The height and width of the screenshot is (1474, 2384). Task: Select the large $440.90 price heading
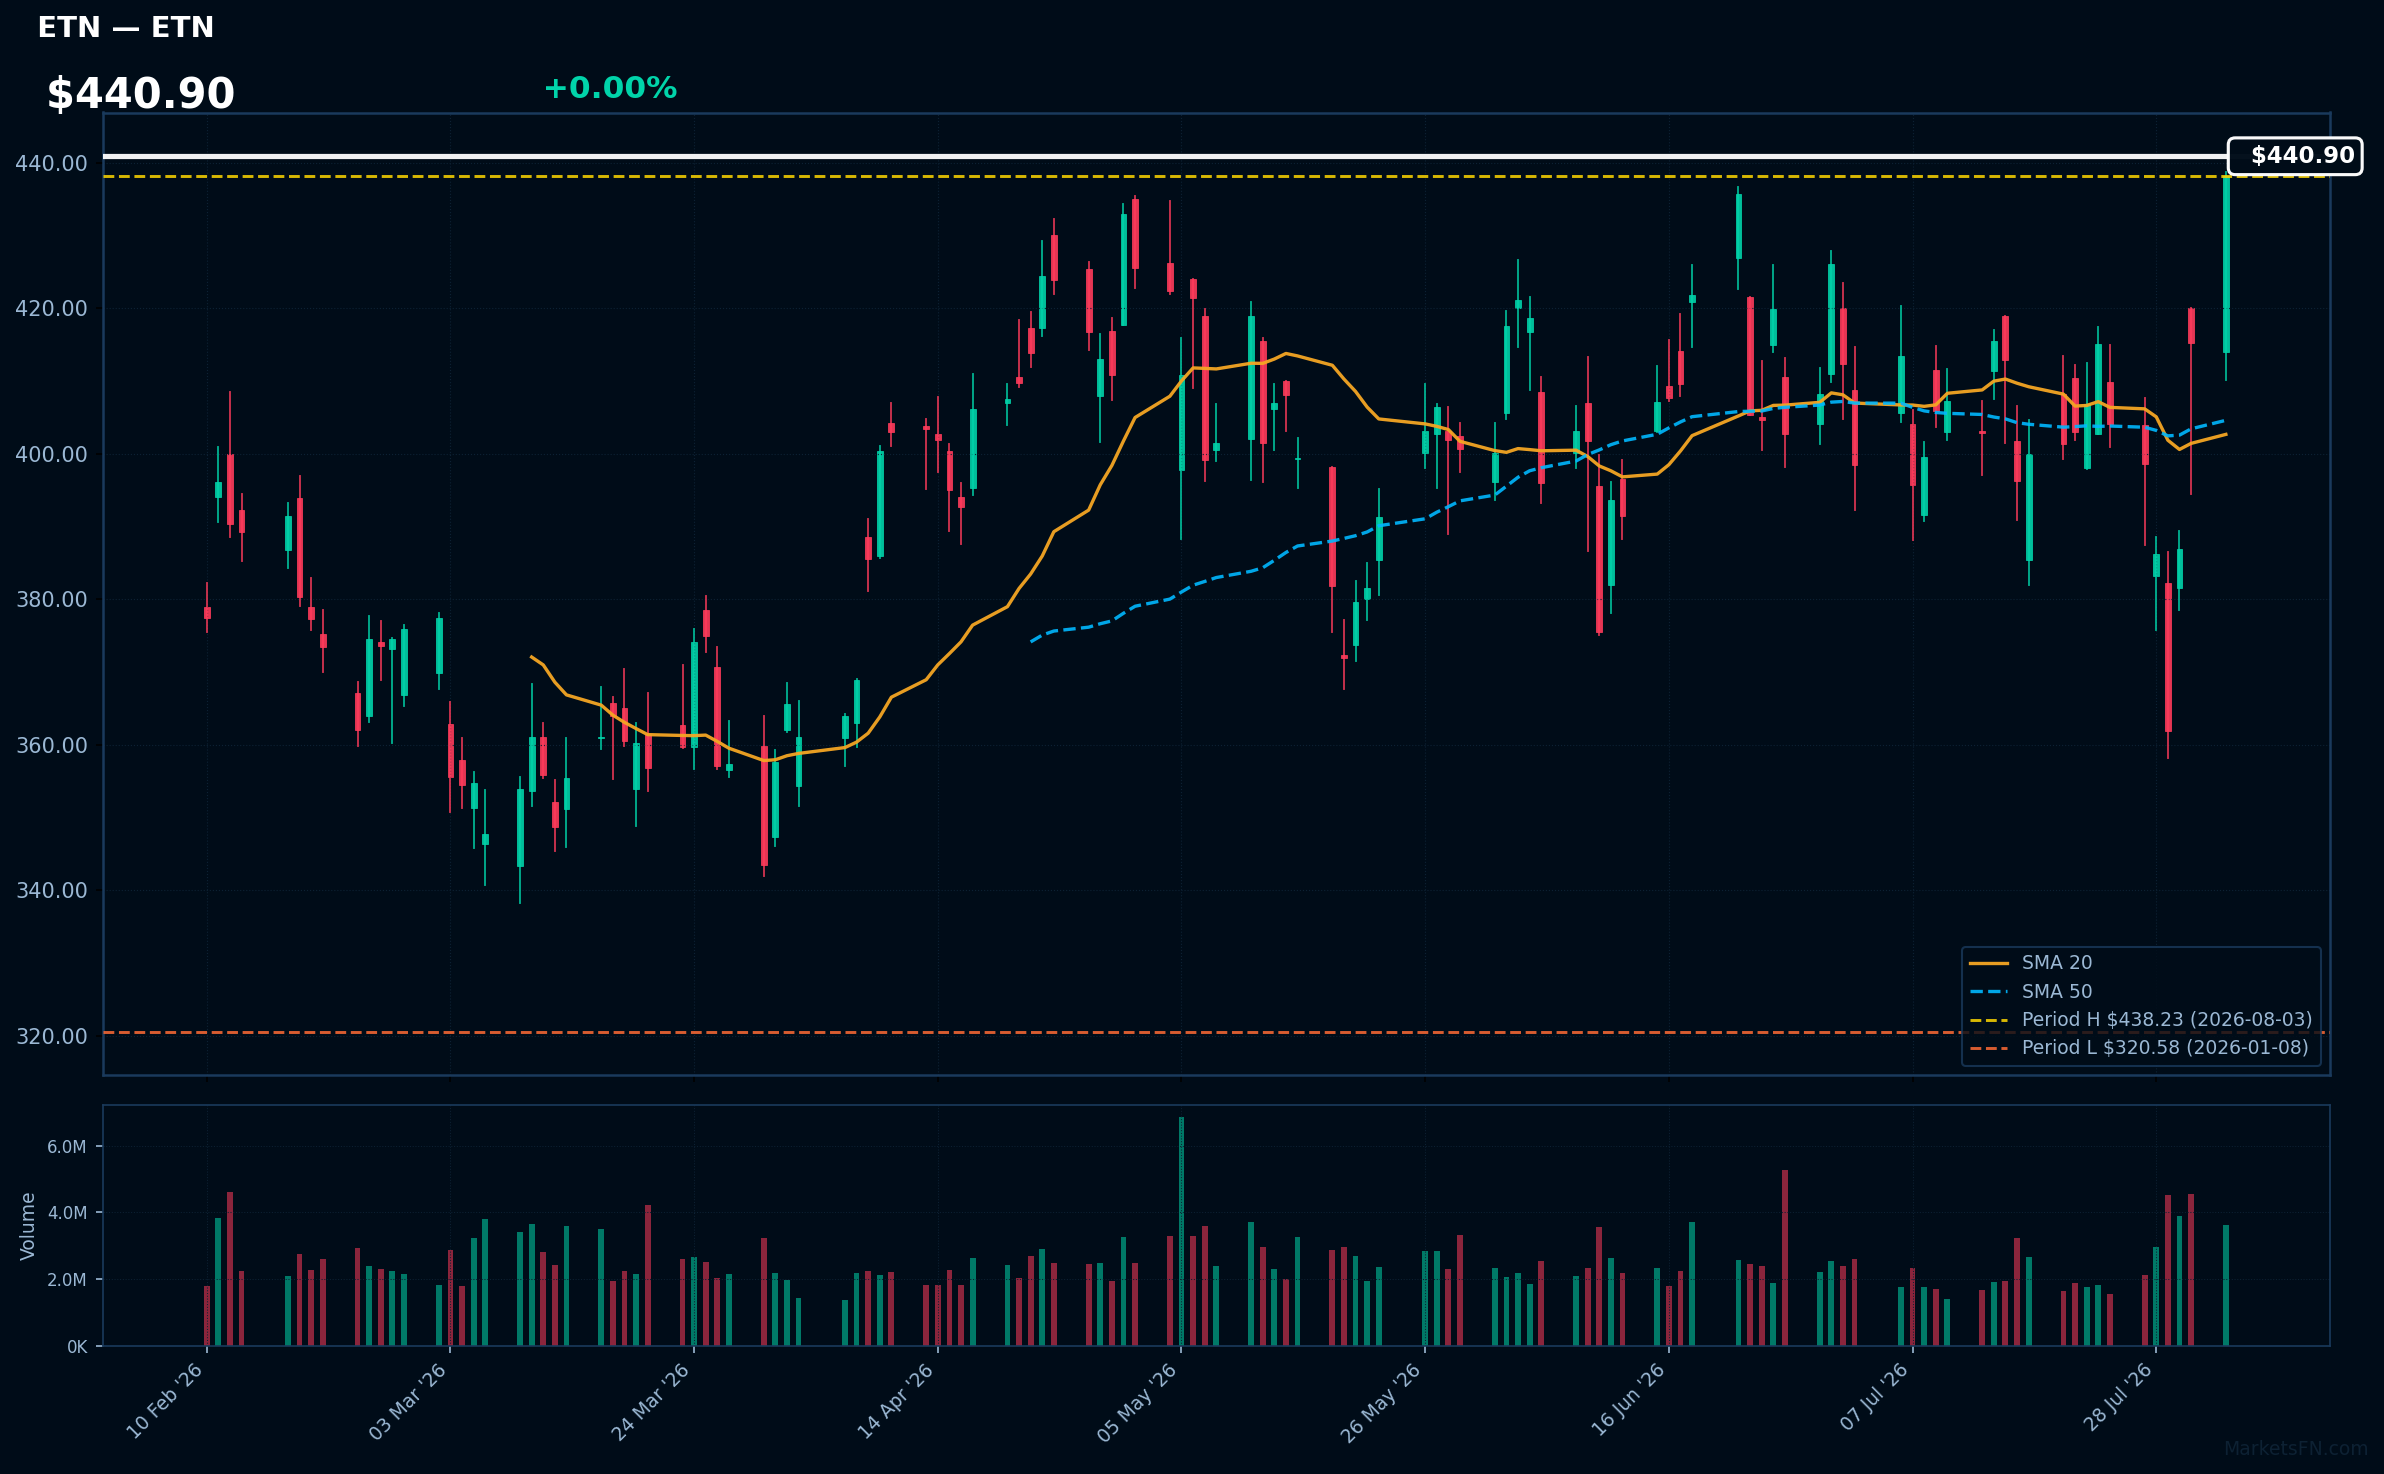point(141,94)
